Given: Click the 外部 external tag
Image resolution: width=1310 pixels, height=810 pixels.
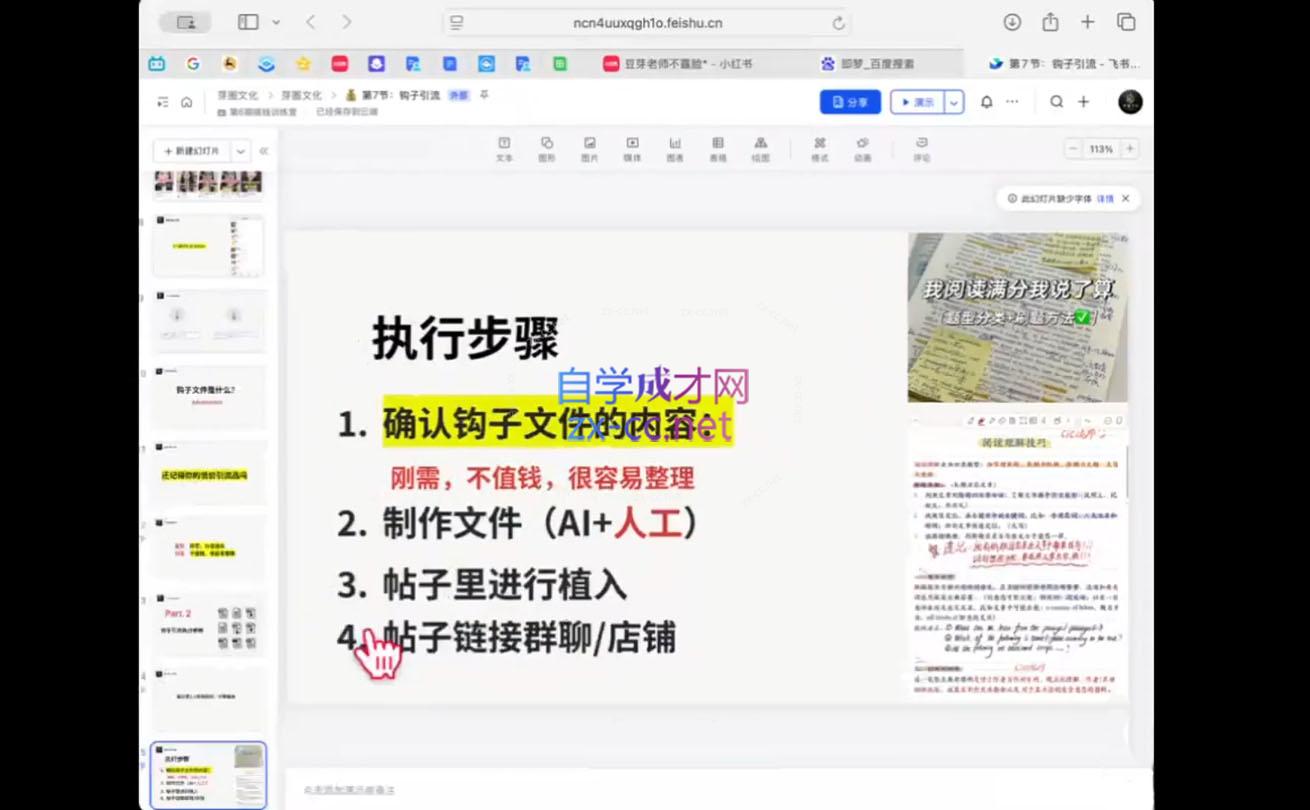Looking at the screenshot, I should coord(458,95).
